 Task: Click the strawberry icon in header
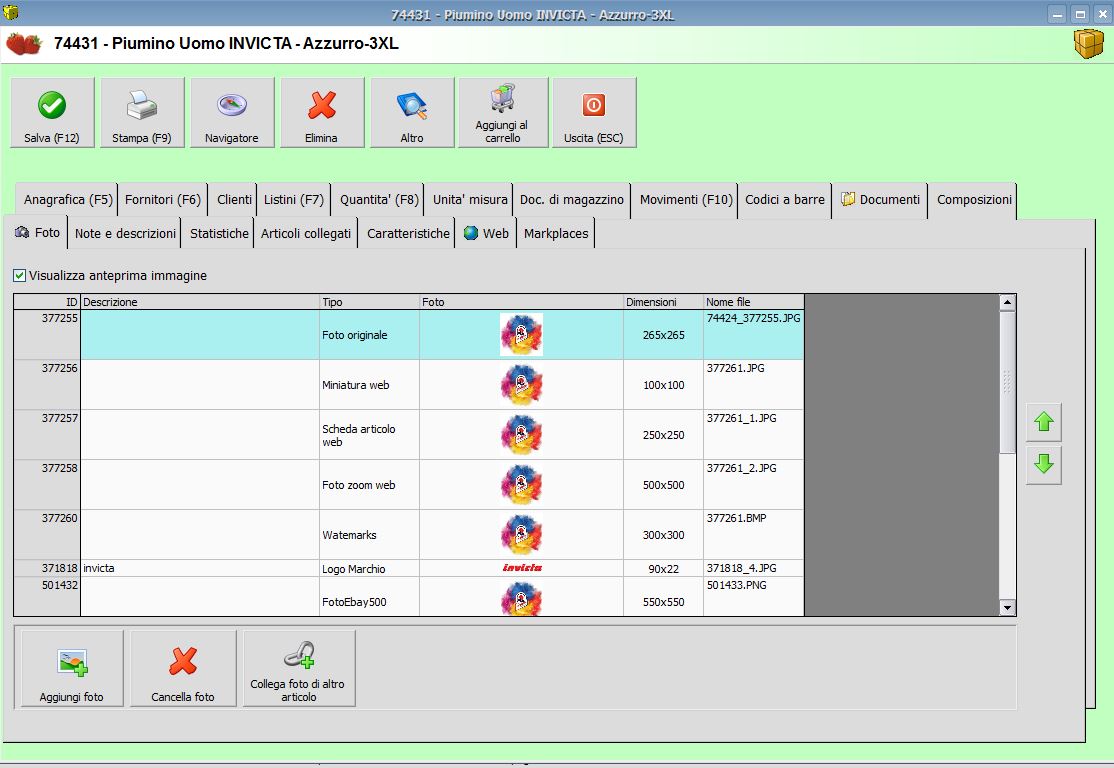point(24,43)
